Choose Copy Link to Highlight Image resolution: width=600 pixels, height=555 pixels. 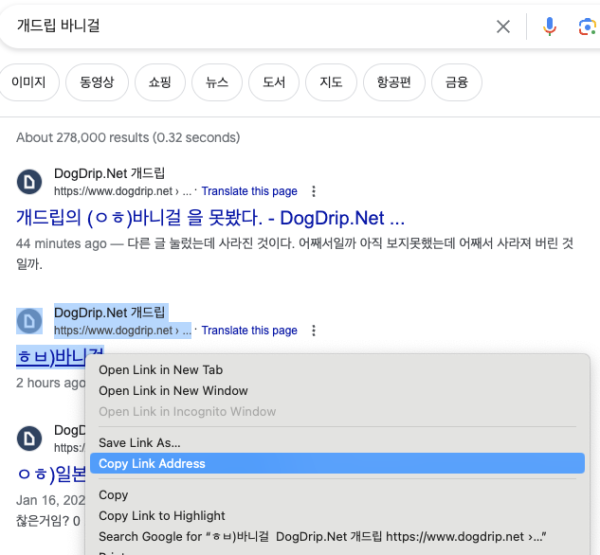coord(162,516)
